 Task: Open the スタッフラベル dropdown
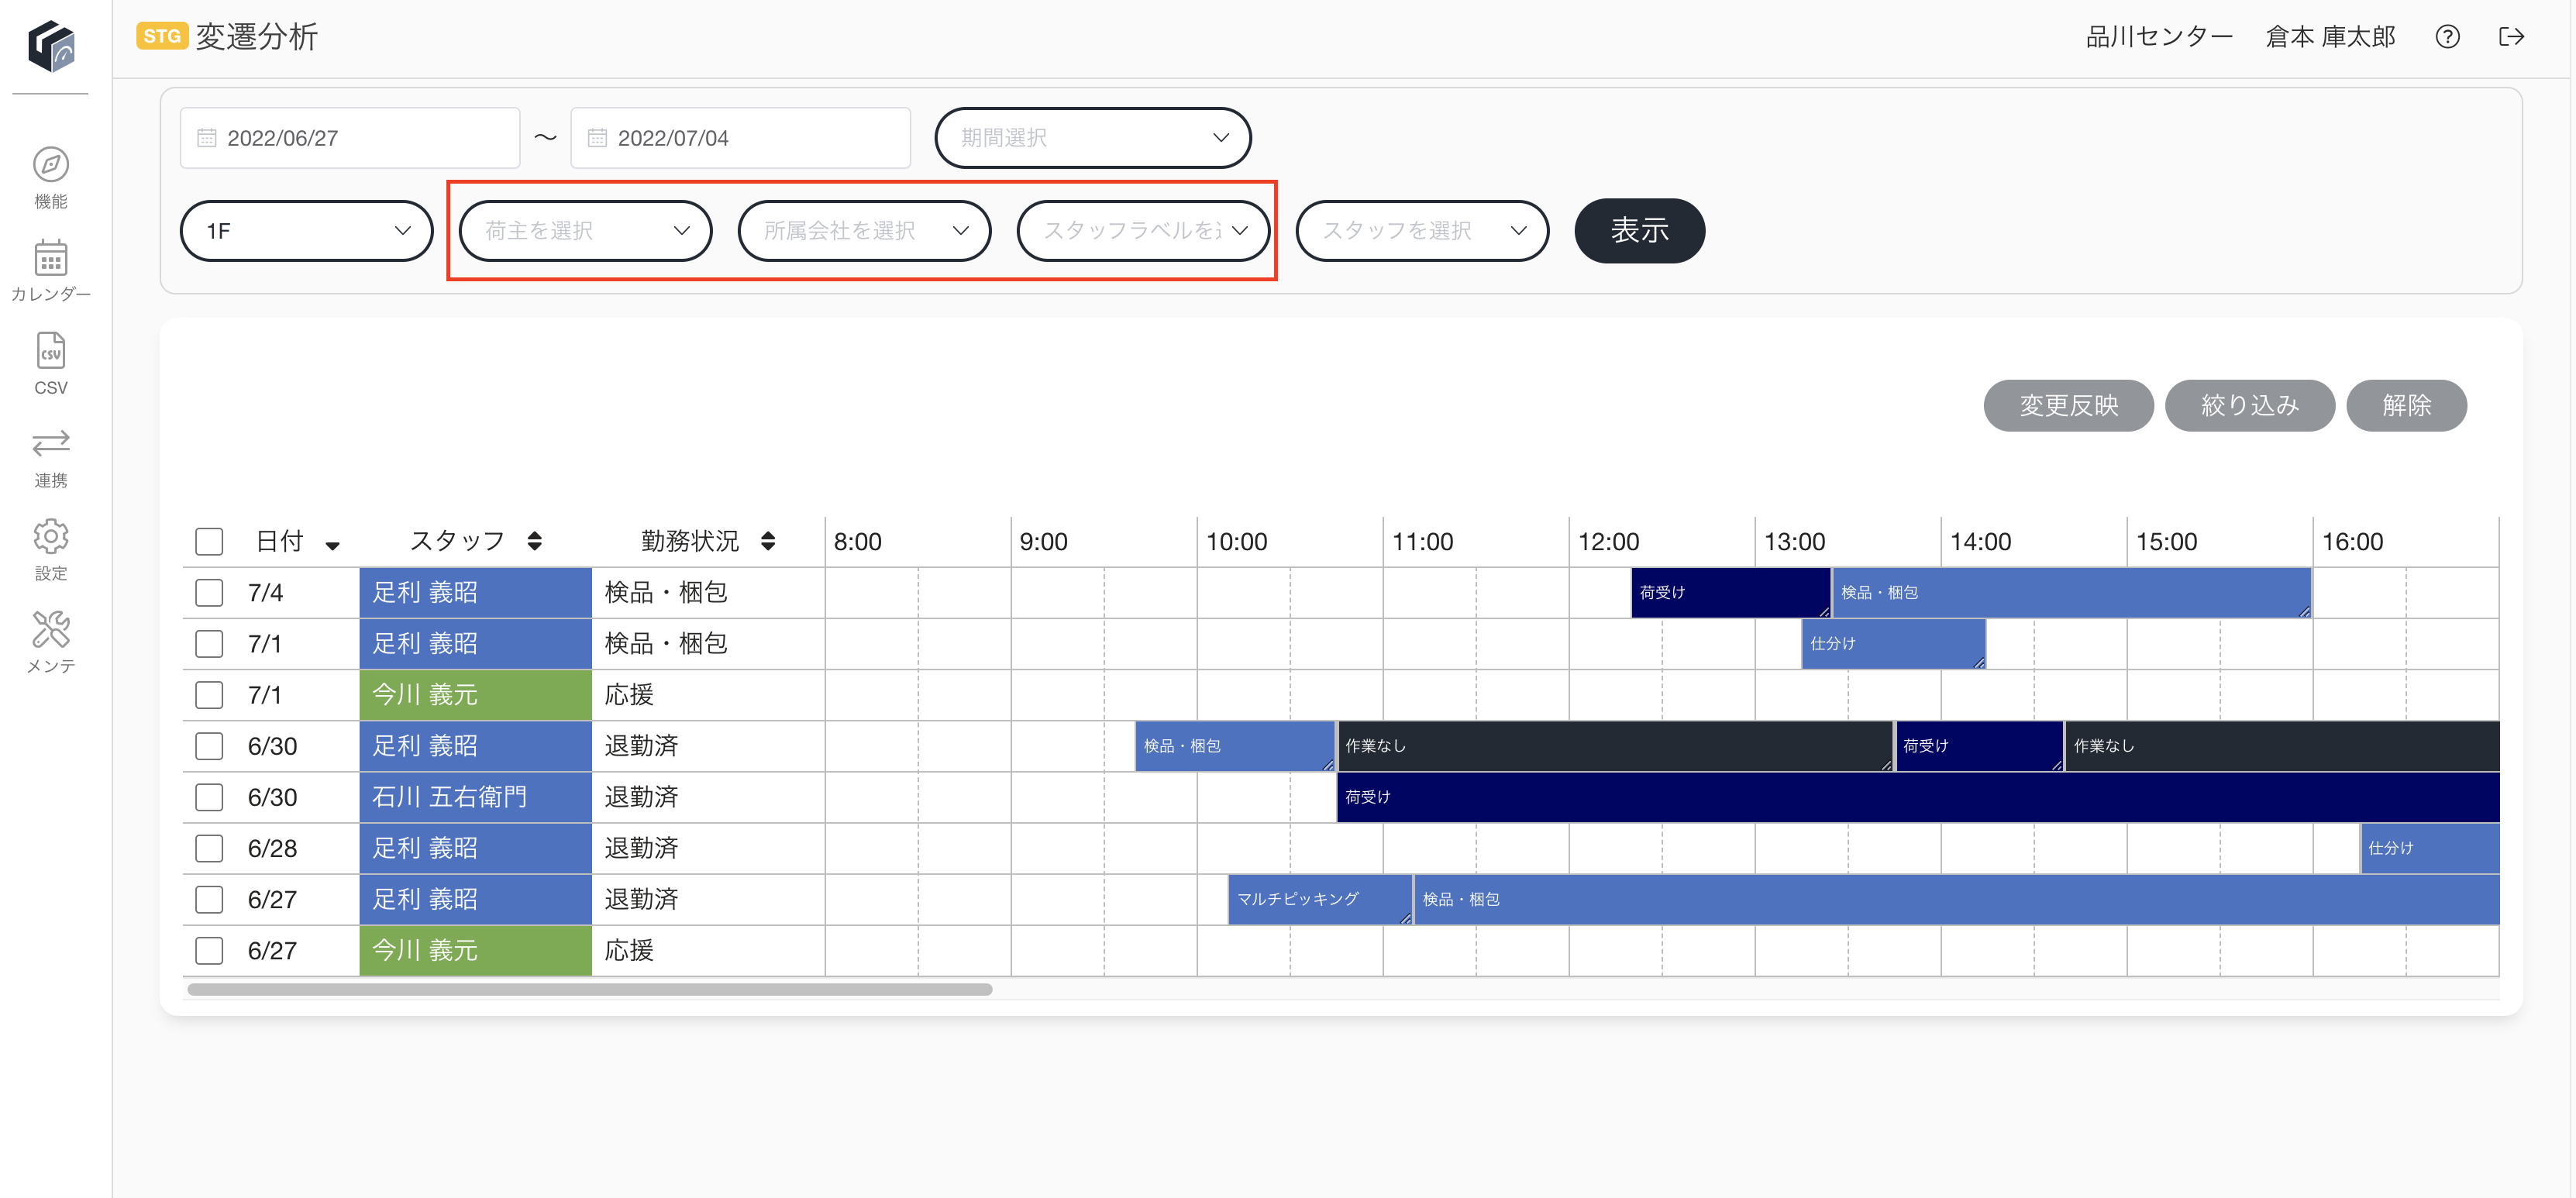1143,231
